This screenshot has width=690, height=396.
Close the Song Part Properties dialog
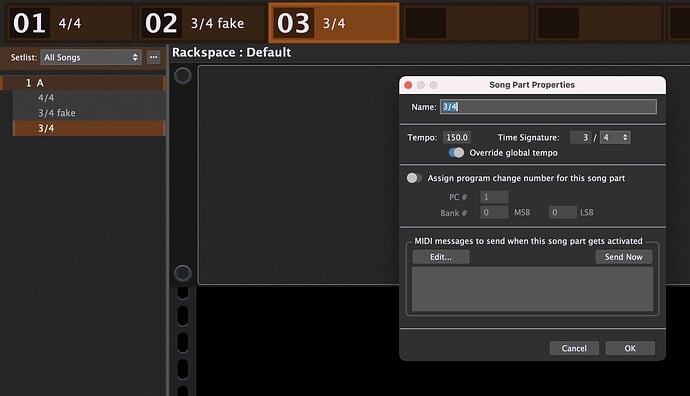pos(408,85)
